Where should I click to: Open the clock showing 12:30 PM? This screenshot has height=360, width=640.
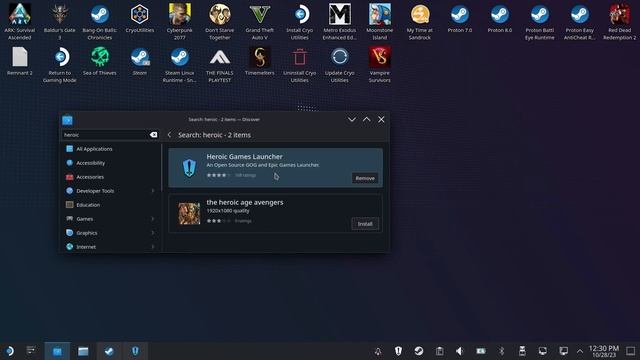(x=604, y=351)
